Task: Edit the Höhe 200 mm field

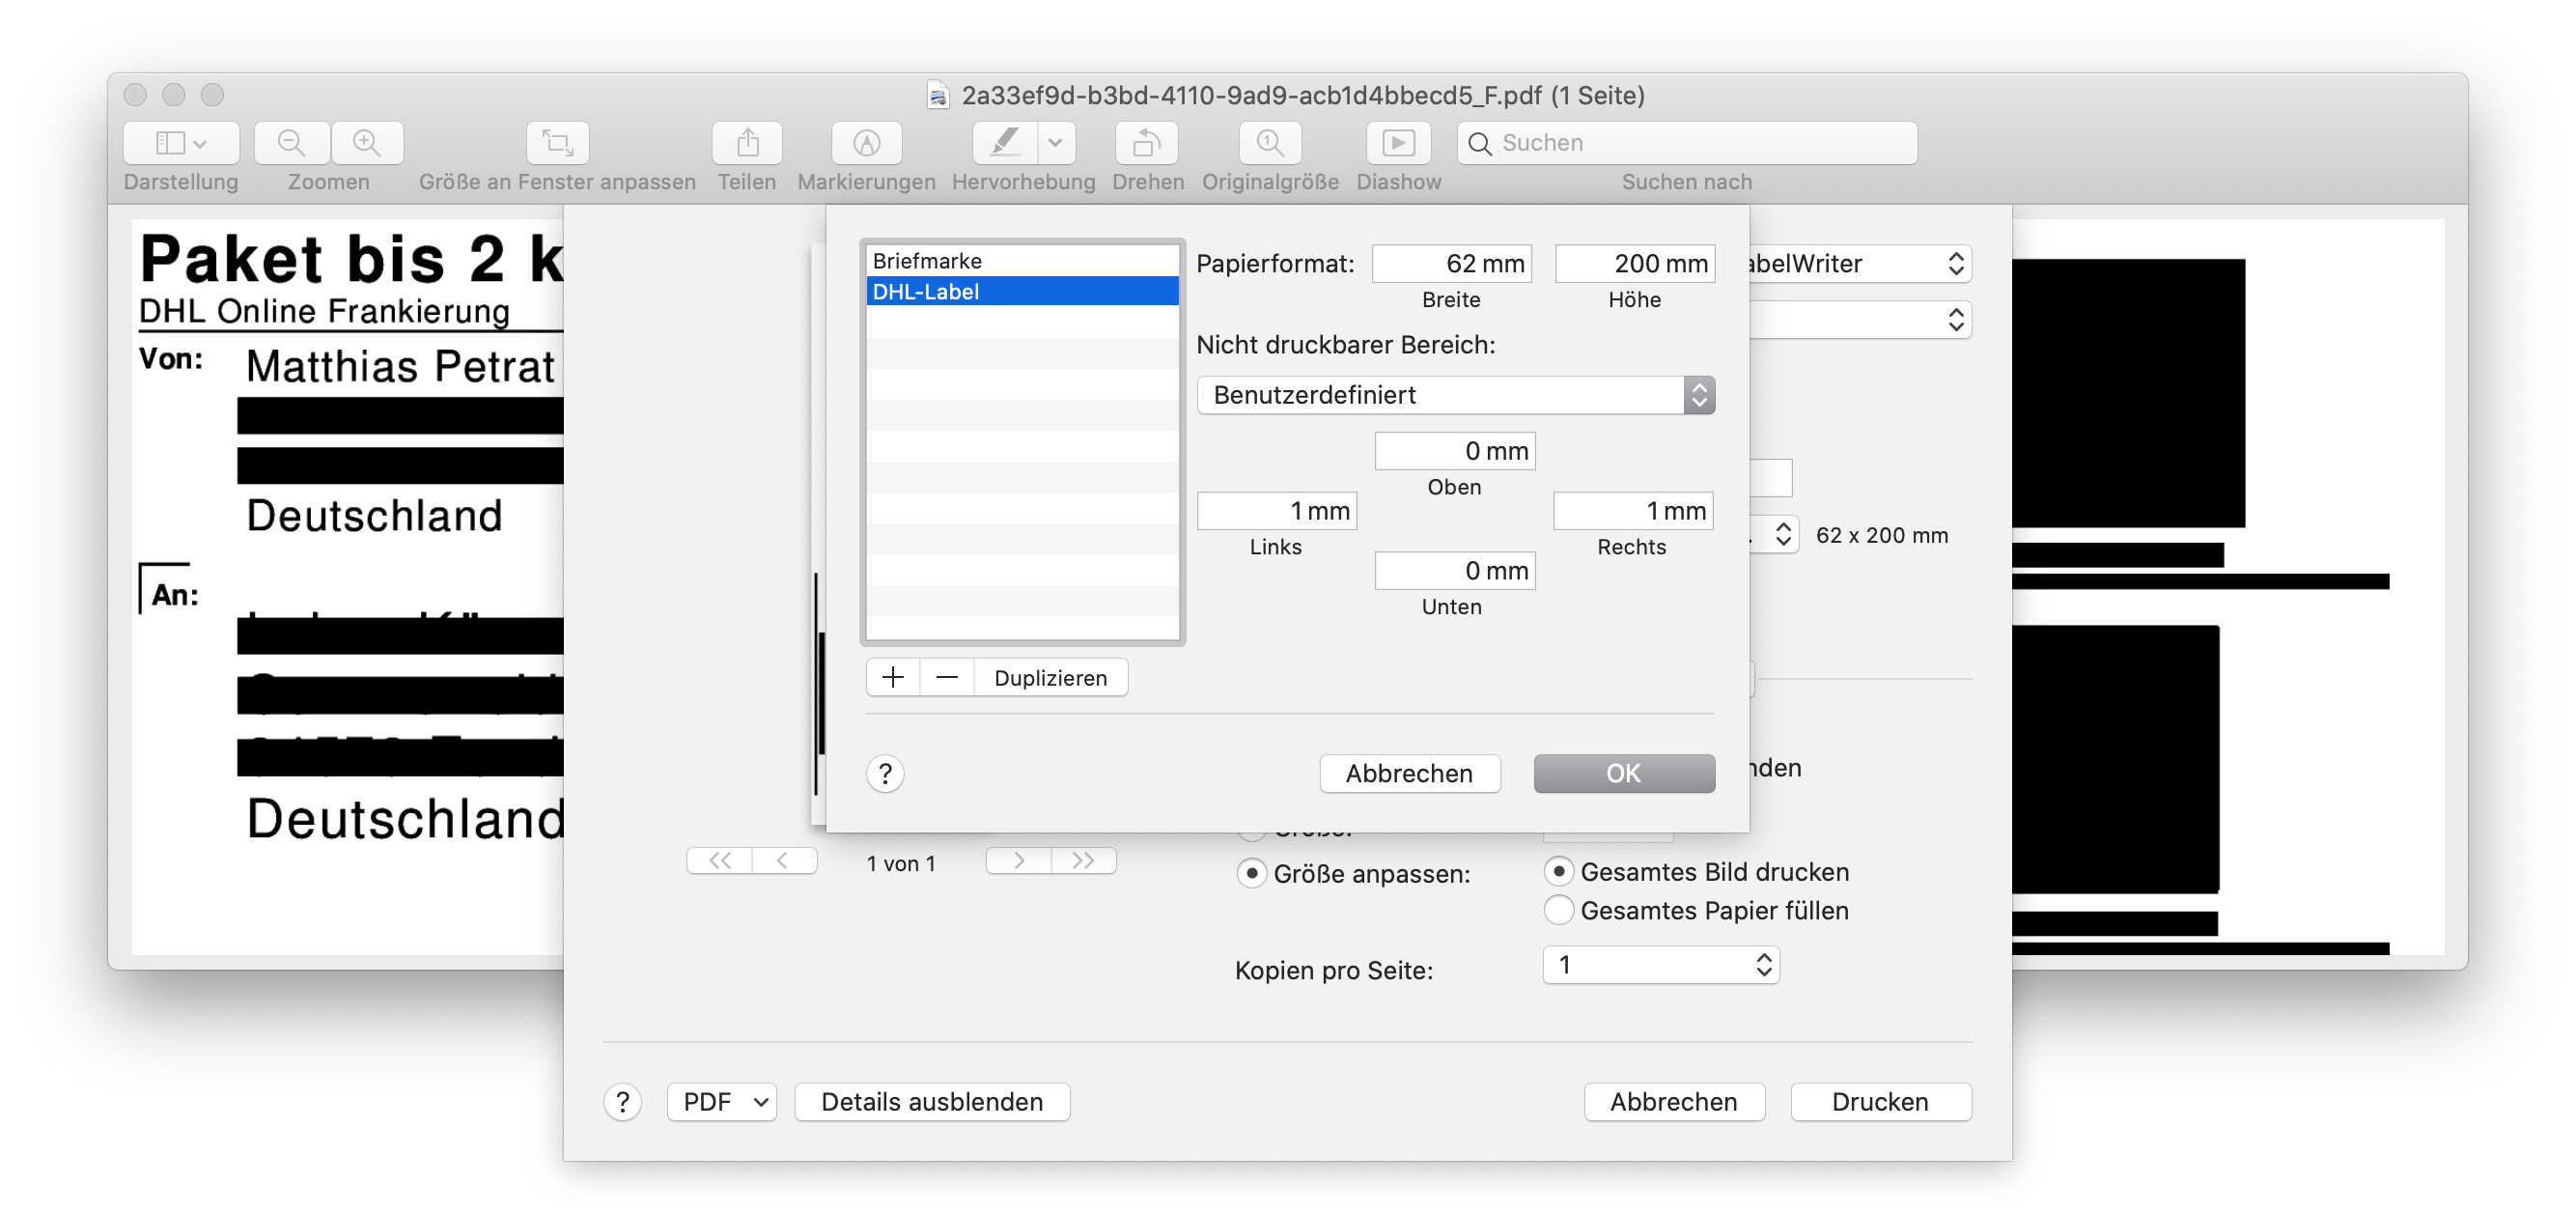Action: (x=1634, y=264)
